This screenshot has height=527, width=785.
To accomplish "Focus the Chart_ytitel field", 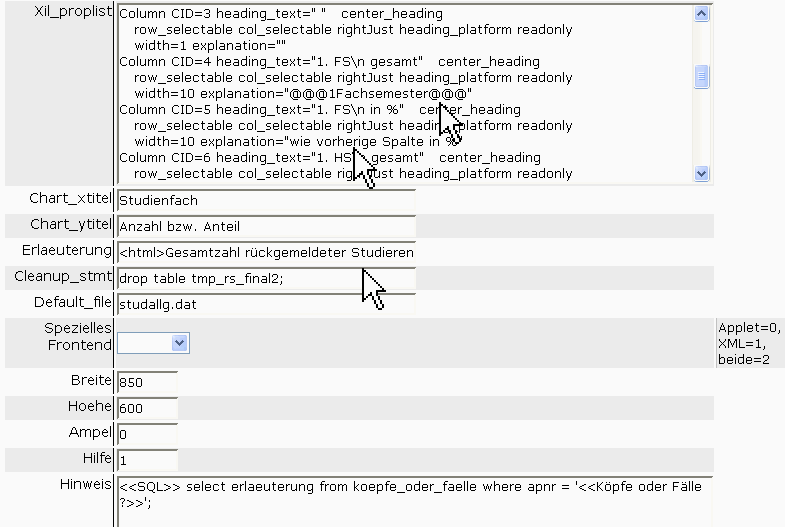I will (x=265, y=226).
